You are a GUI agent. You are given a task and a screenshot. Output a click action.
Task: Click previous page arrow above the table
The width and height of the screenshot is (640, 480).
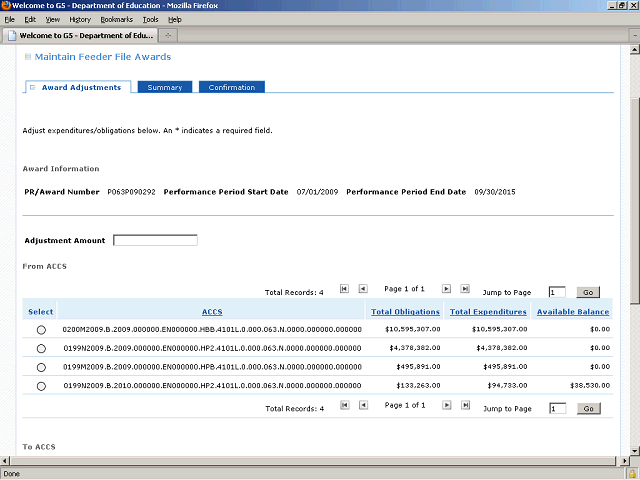click(363, 289)
